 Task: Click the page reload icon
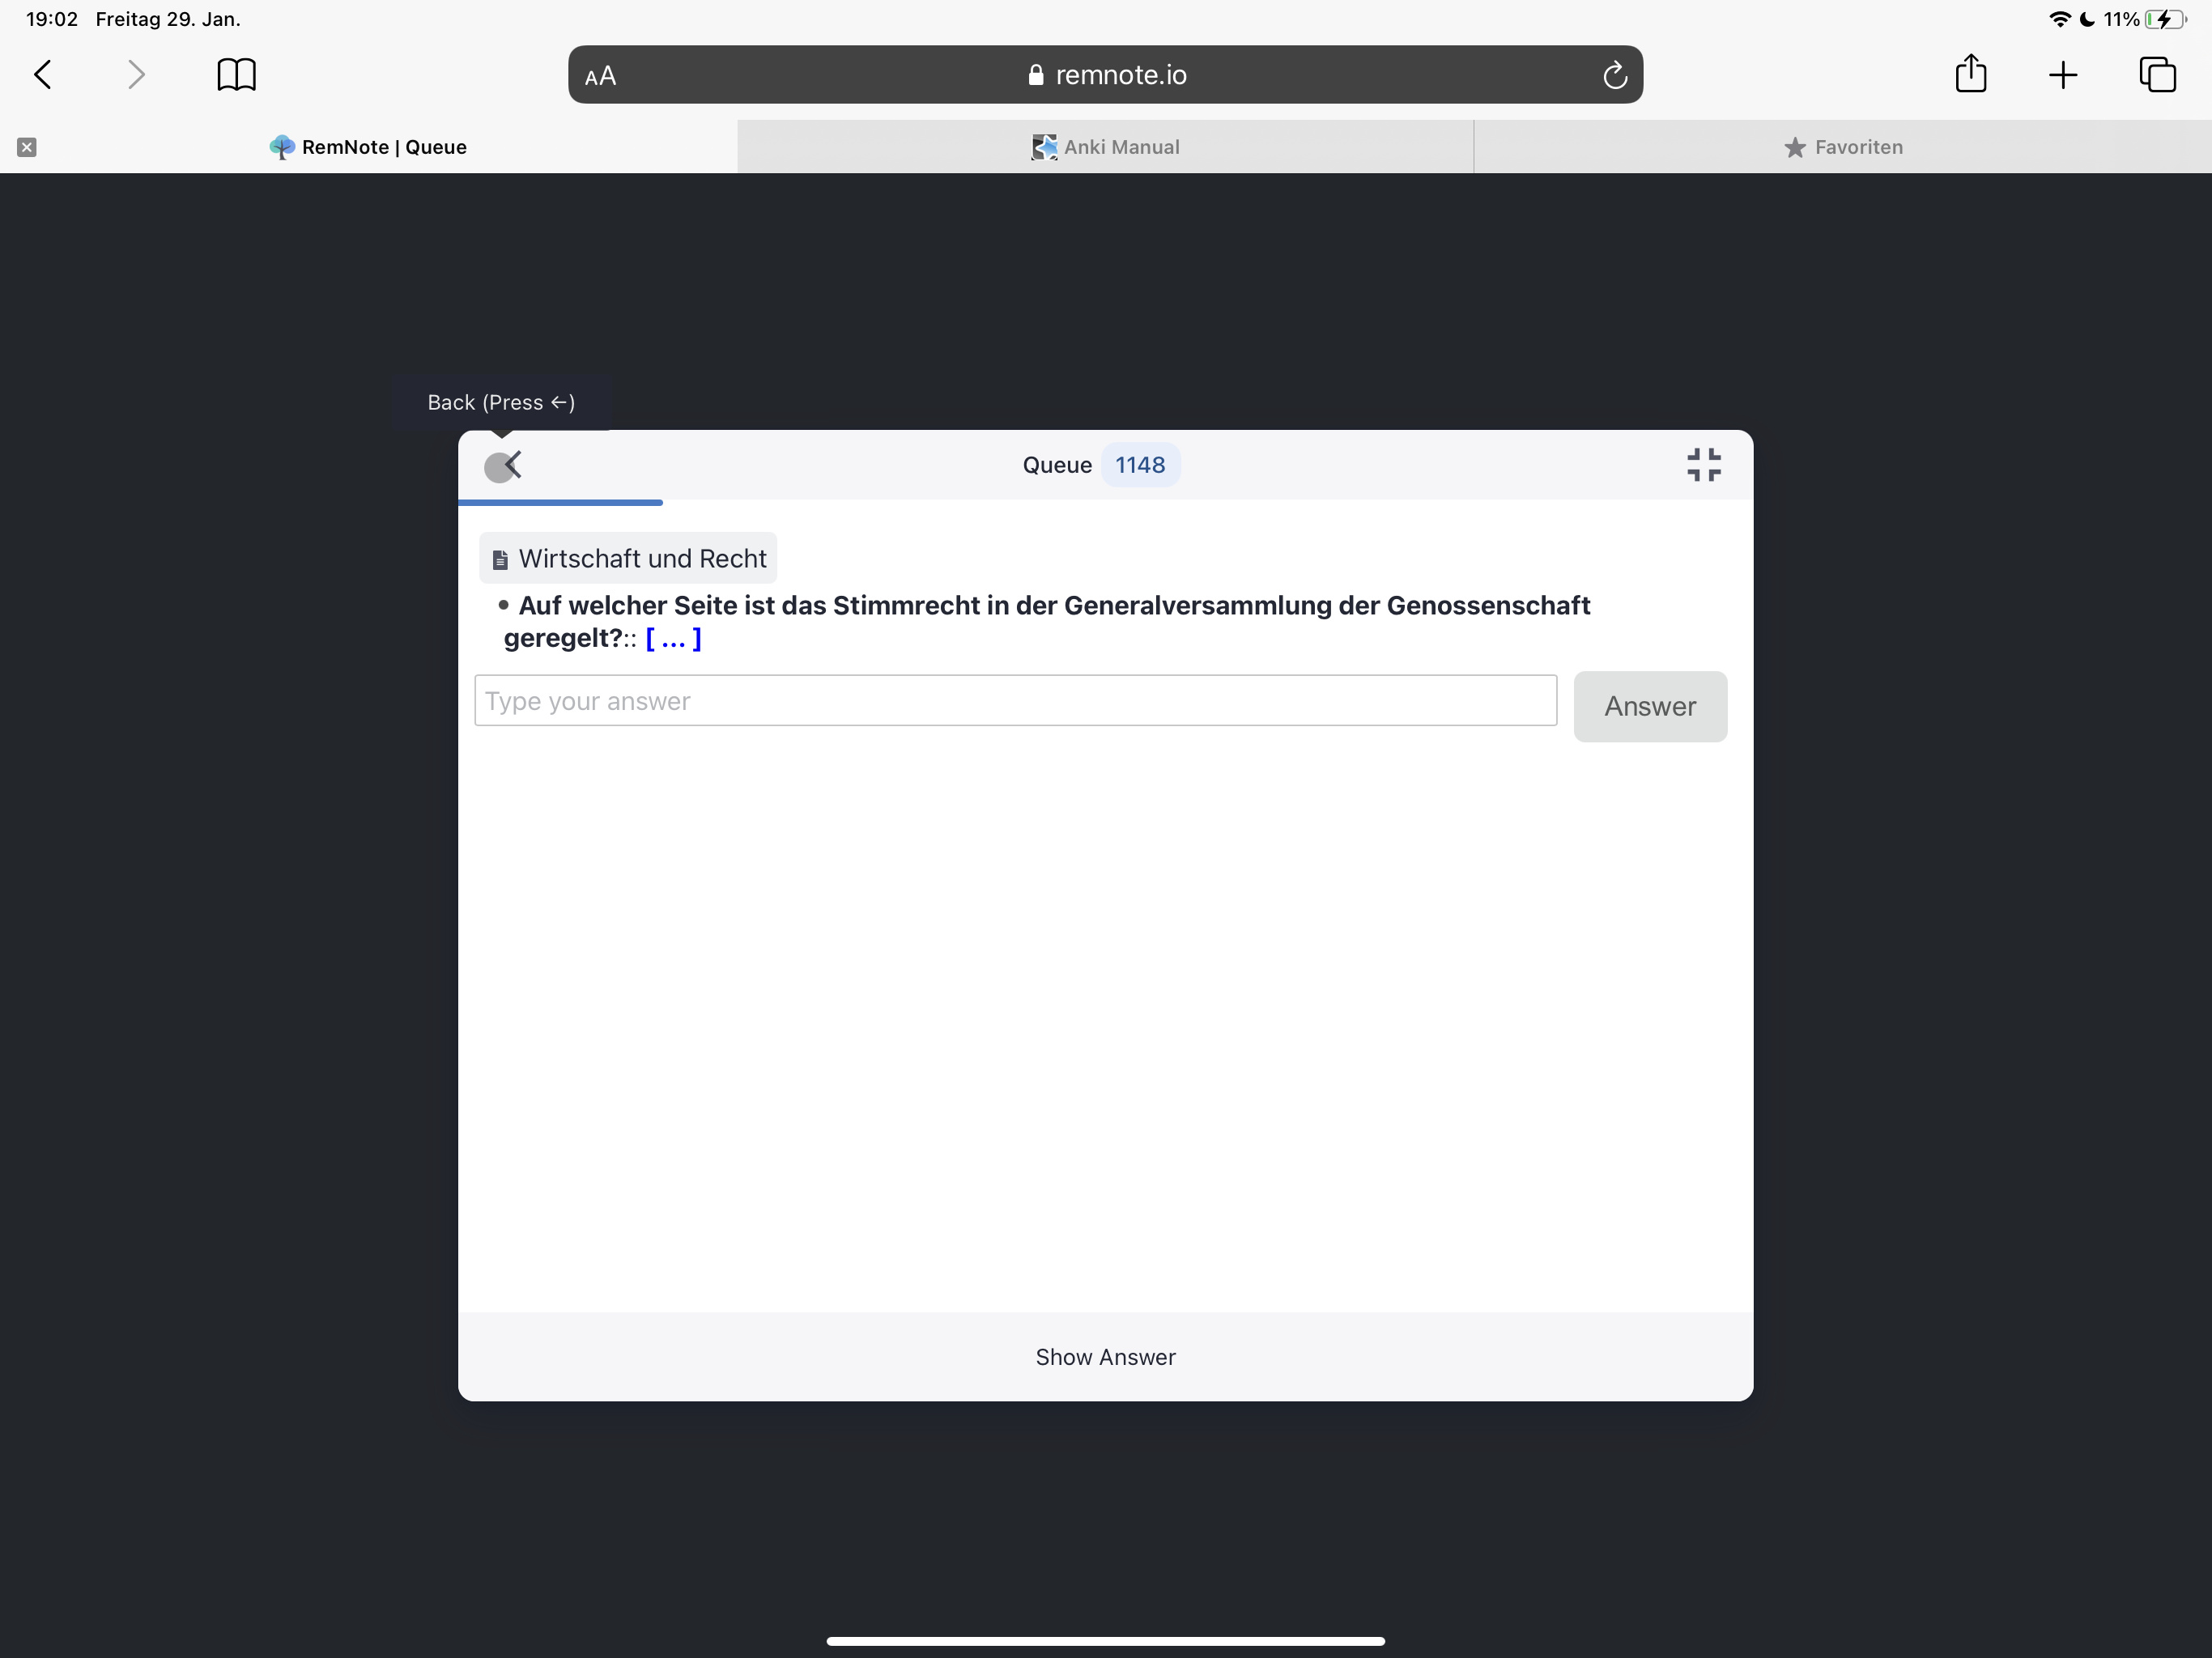(x=1615, y=74)
